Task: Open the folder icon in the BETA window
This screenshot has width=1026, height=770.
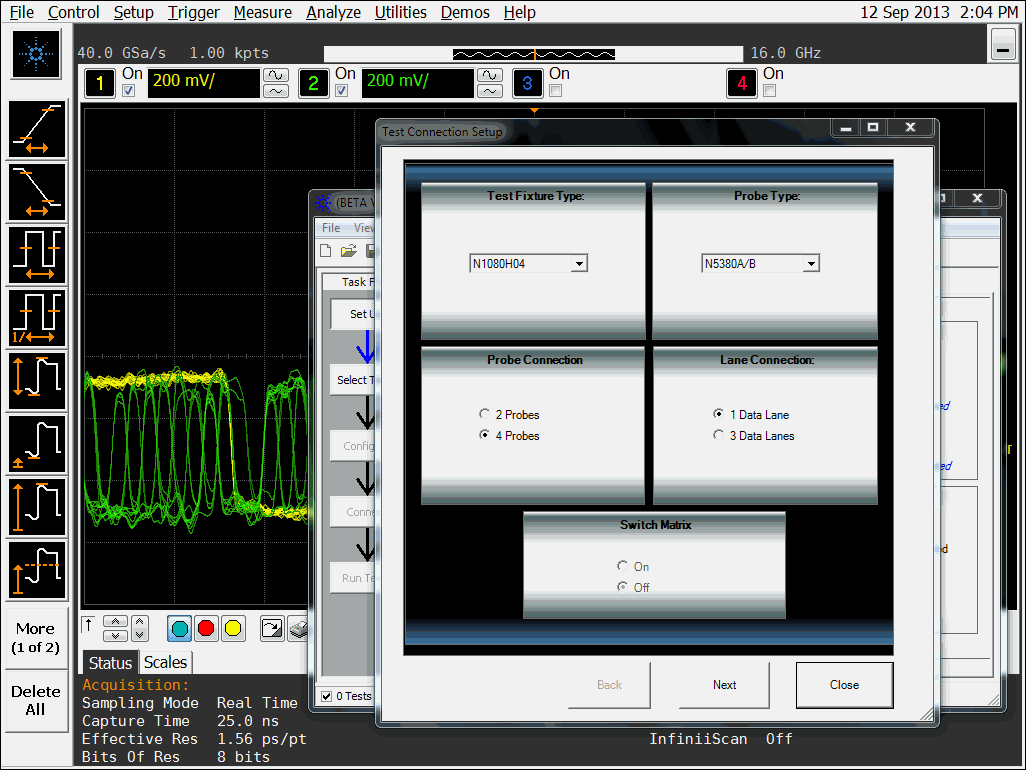Action: coord(348,251)
